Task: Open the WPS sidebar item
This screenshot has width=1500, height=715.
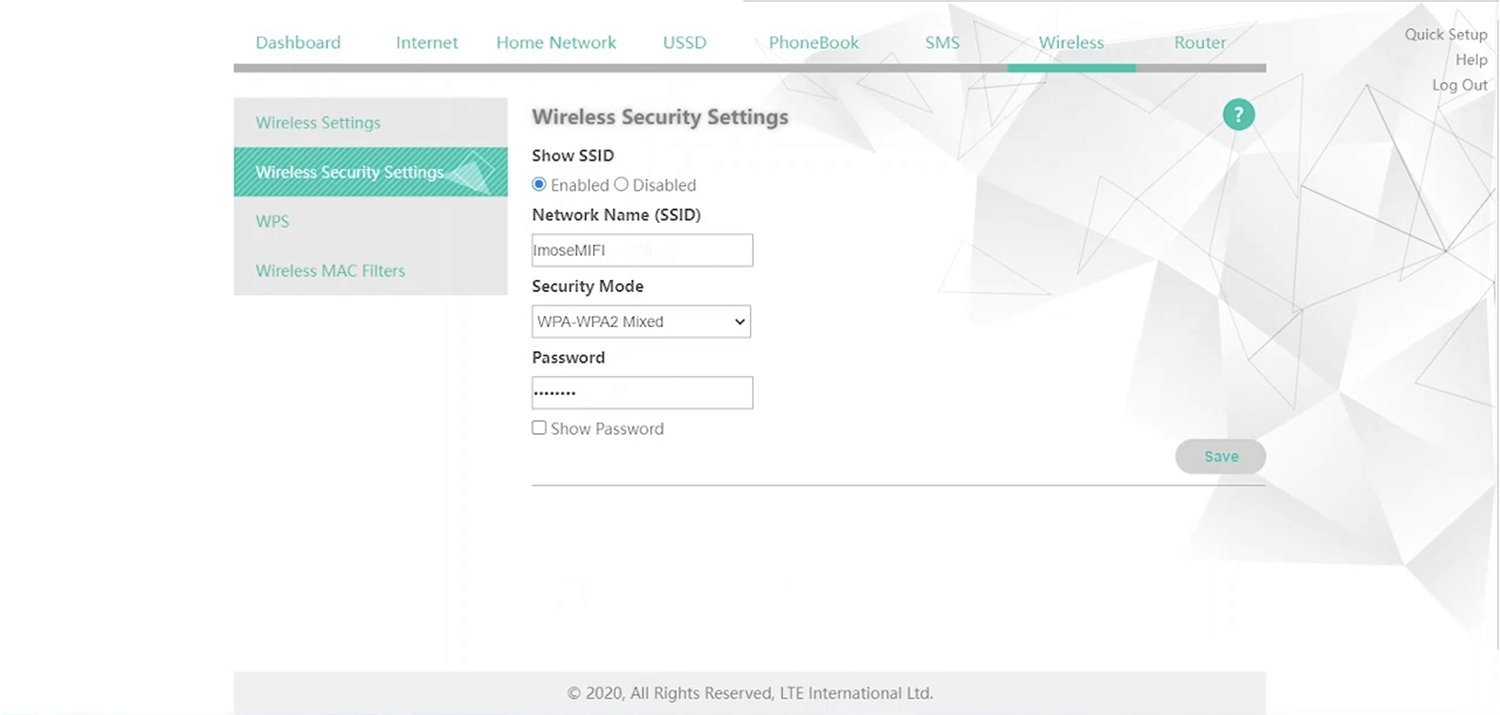Action: [x=272, y=221]
